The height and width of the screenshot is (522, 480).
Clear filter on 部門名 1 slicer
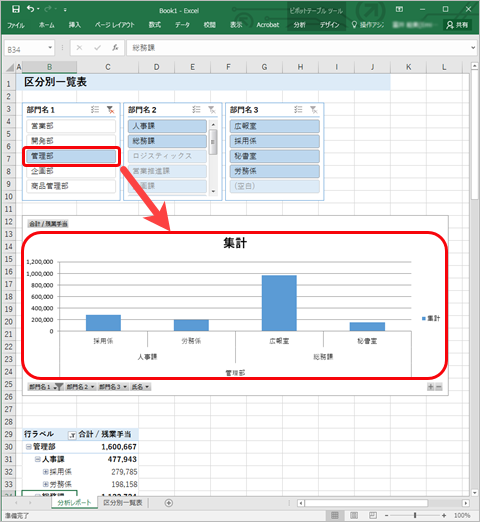click(110, 110)
